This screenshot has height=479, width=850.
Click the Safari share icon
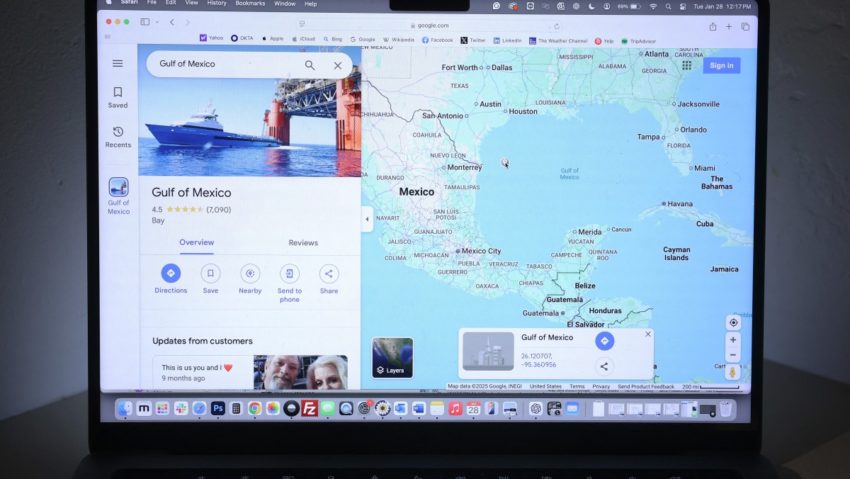pyautogui.click(x=712, y=27)
